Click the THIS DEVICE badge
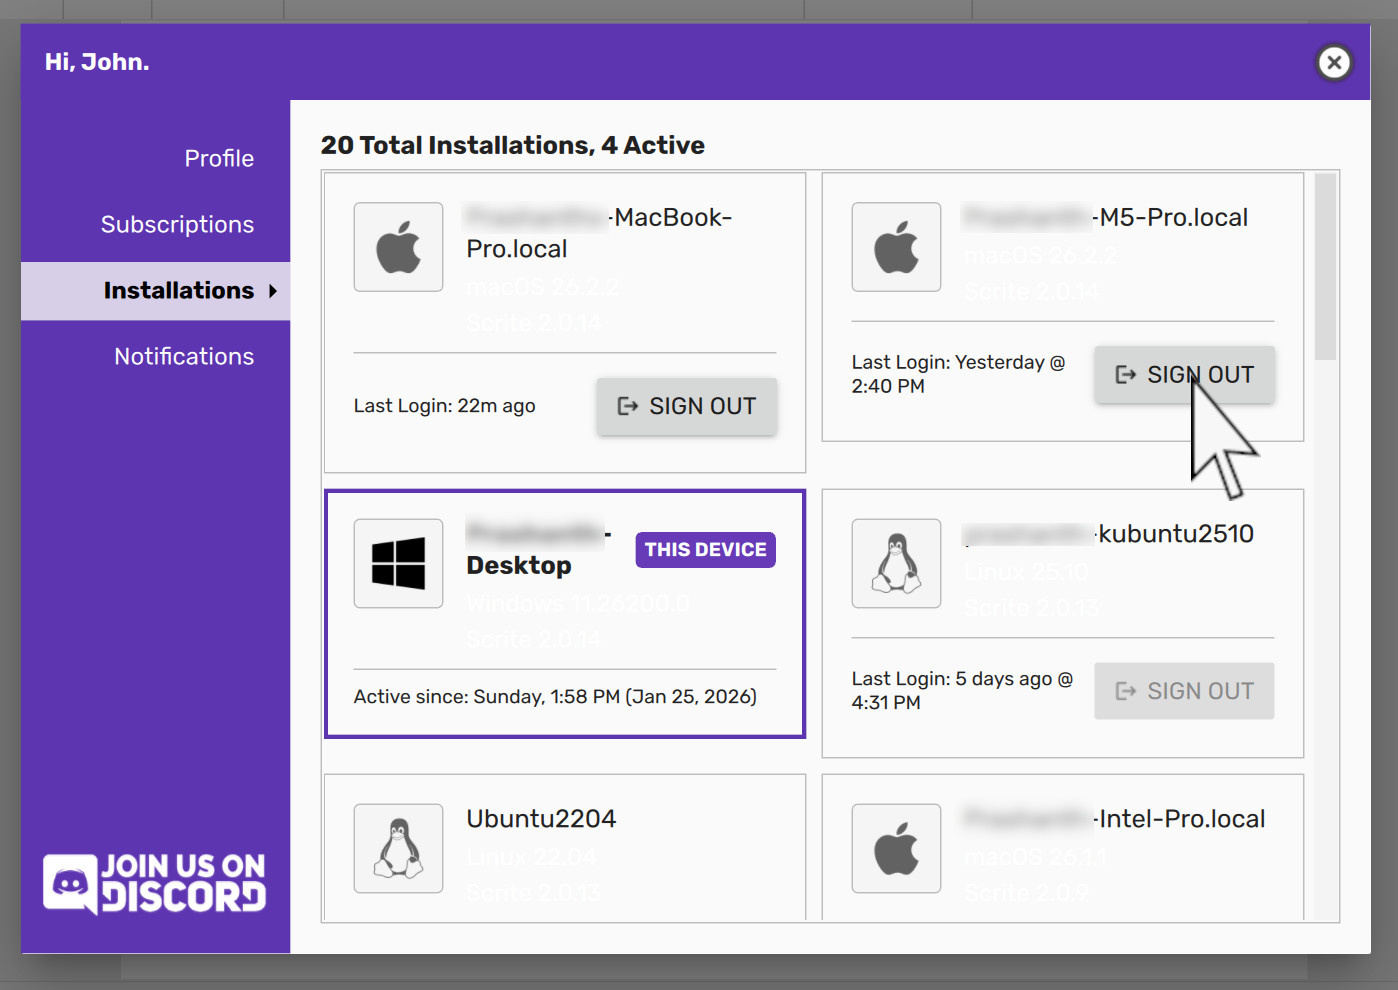 [x=705, y=550]
